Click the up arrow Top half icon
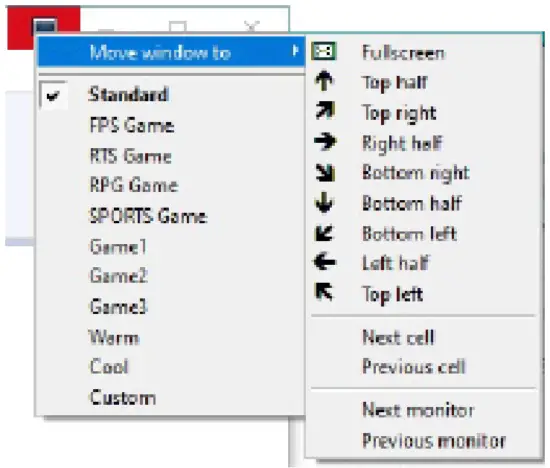 pyautogui.click(x=324, y=81)
